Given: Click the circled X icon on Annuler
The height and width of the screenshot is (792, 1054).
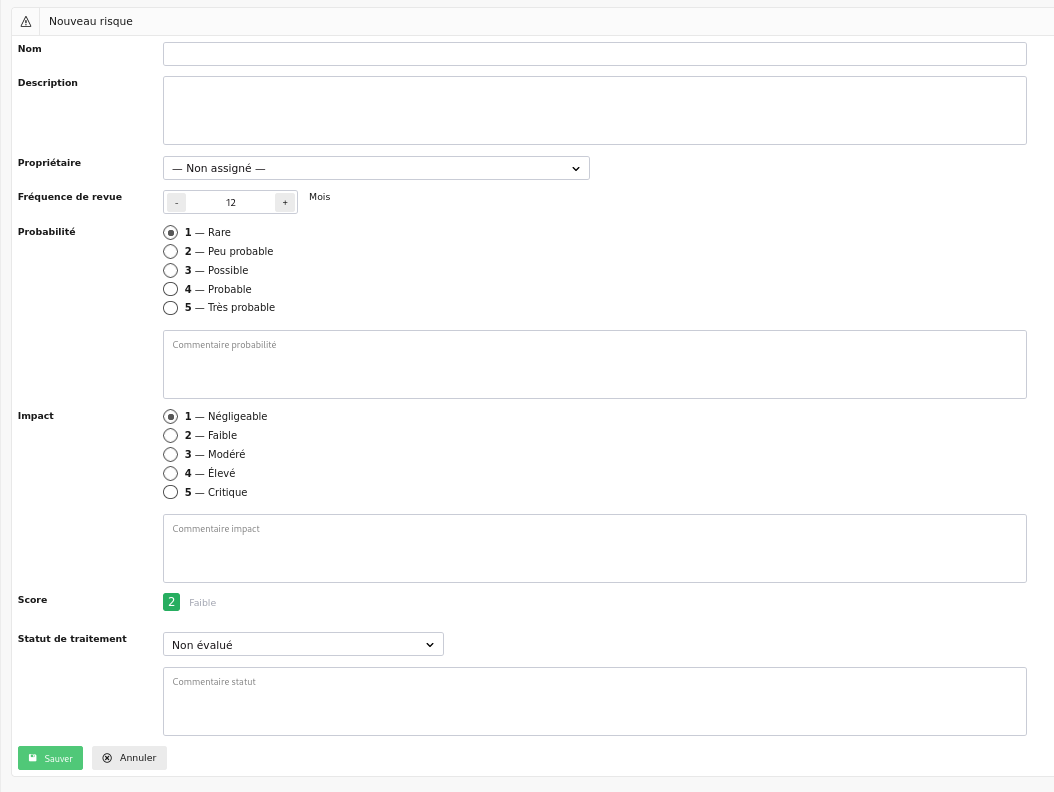Looking at the screenshot, I should [x=107, y=758].
